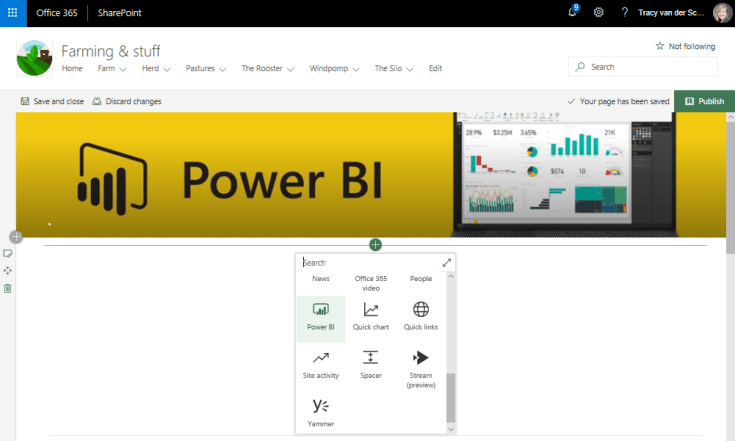Viewport: 735px width, 441px height.
Task: Click Edit in the site navigation
Action: [435, 68]
